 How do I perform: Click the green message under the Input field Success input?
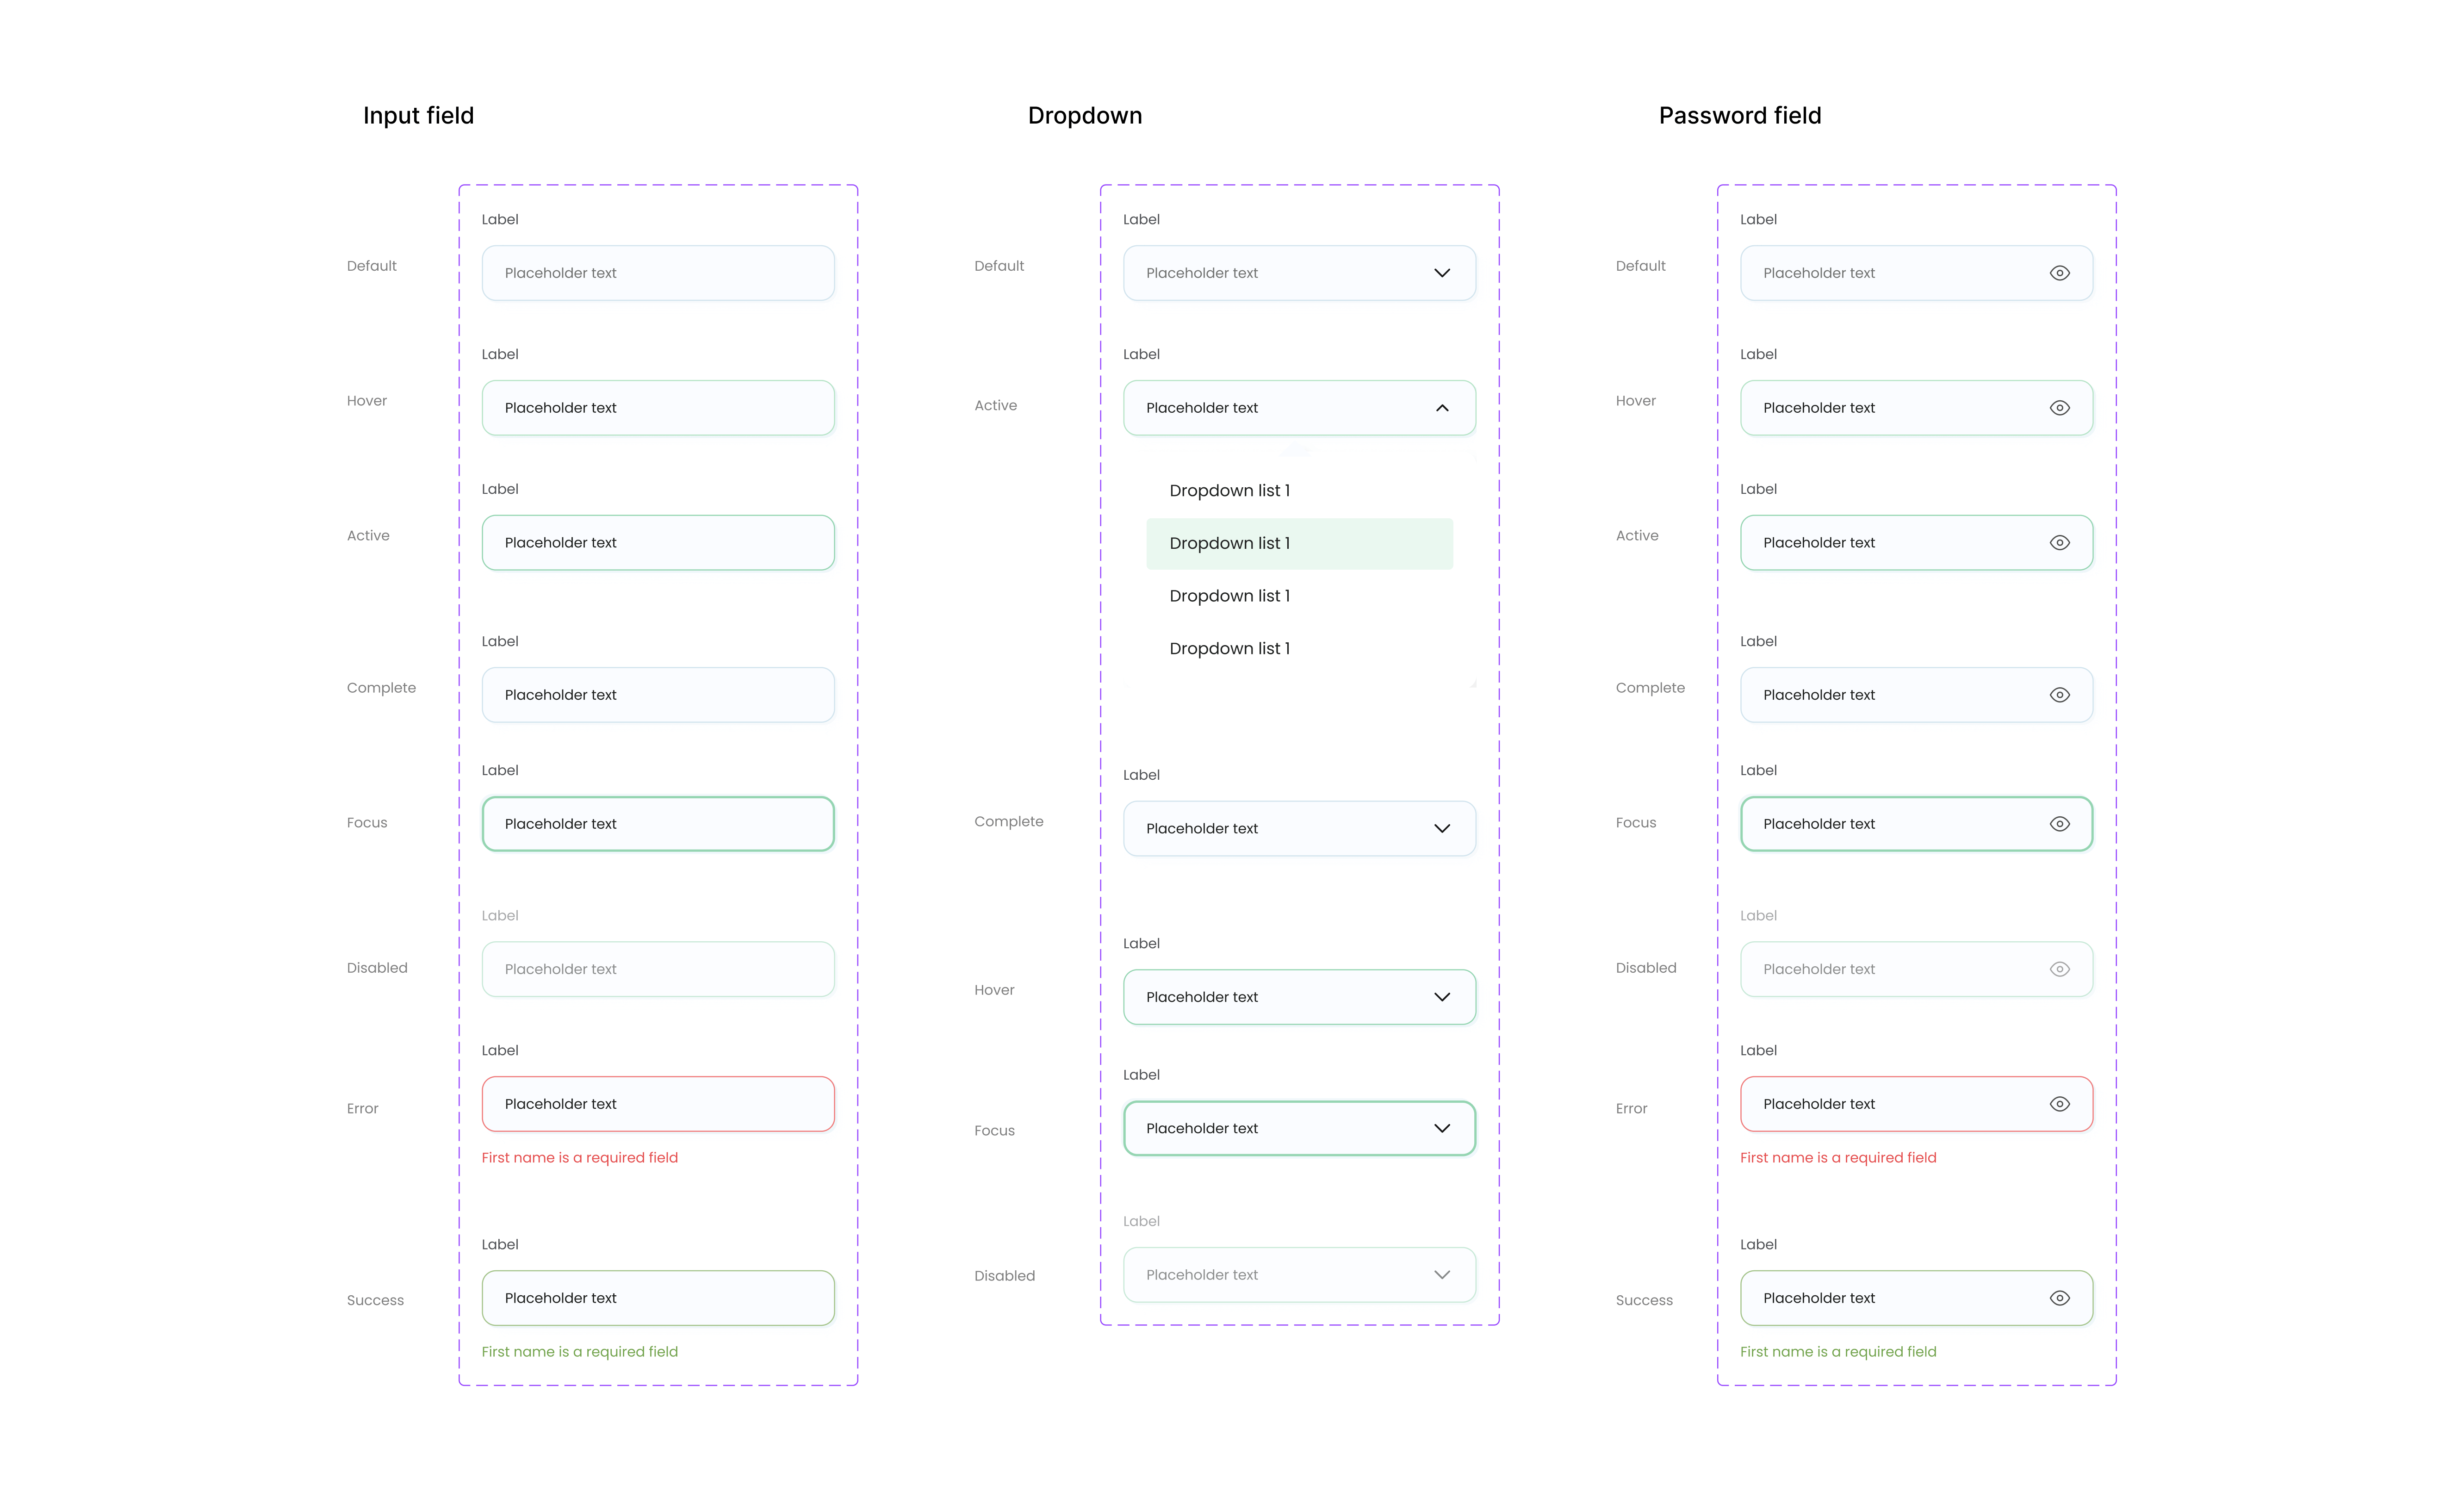click(x=580, y=1352)
